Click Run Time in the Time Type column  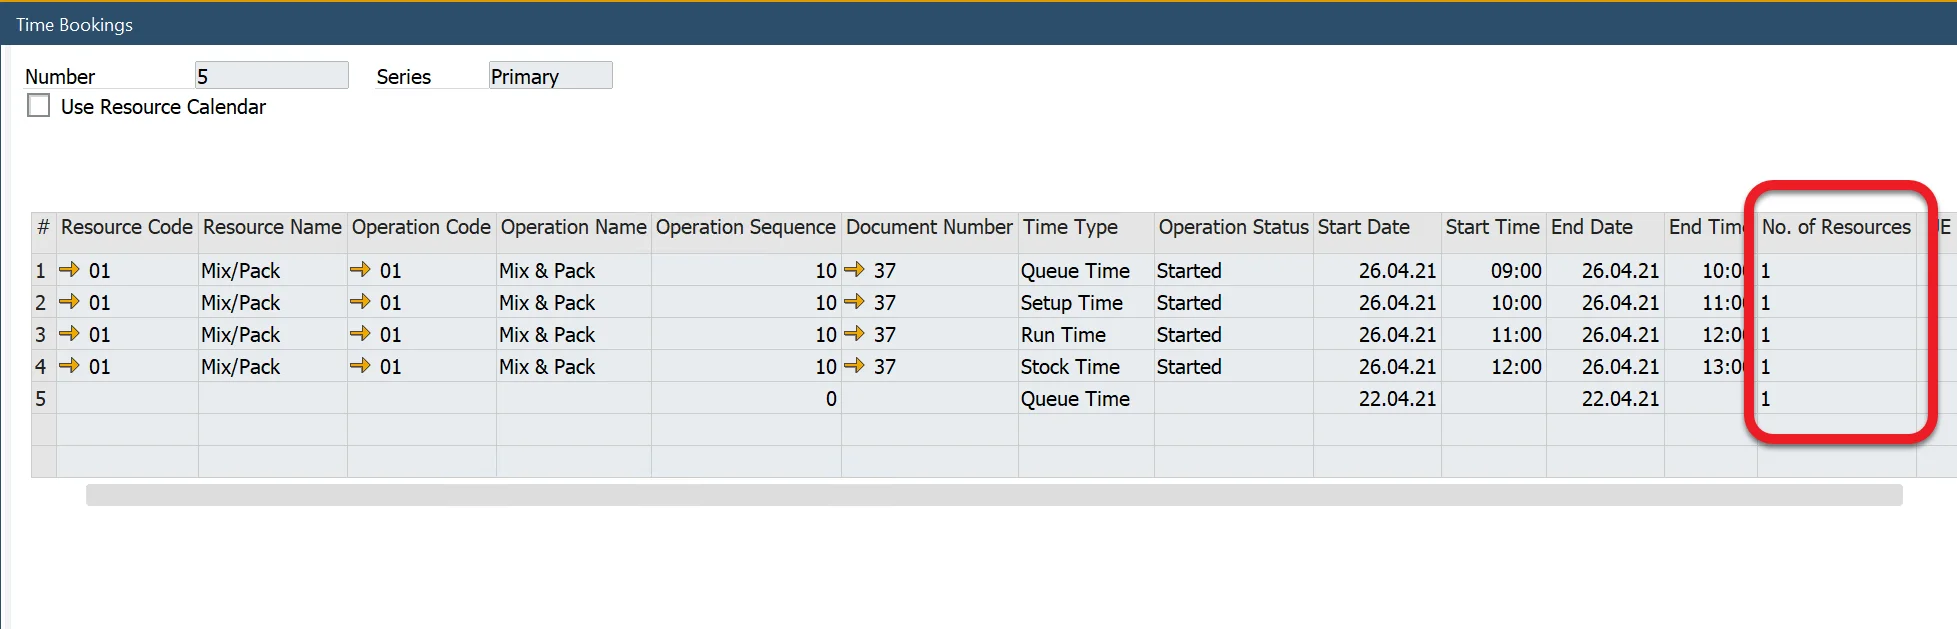pyautogui.click(x=1063, y=335)
